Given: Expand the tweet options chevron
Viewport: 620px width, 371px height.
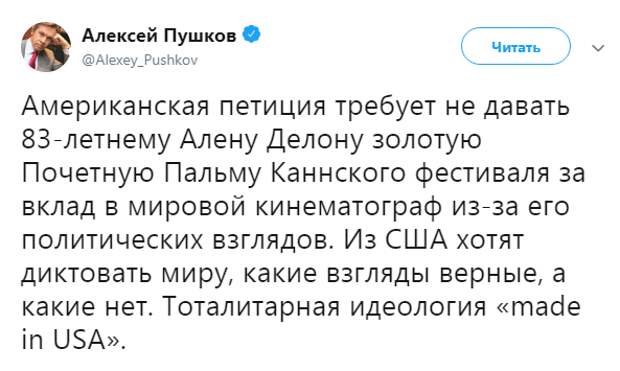Looking at the screenshot, I should (599, 48).
